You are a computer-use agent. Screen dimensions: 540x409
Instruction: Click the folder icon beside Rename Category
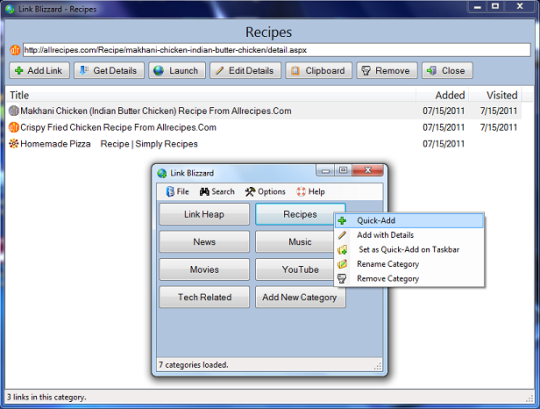click(342, 264)
